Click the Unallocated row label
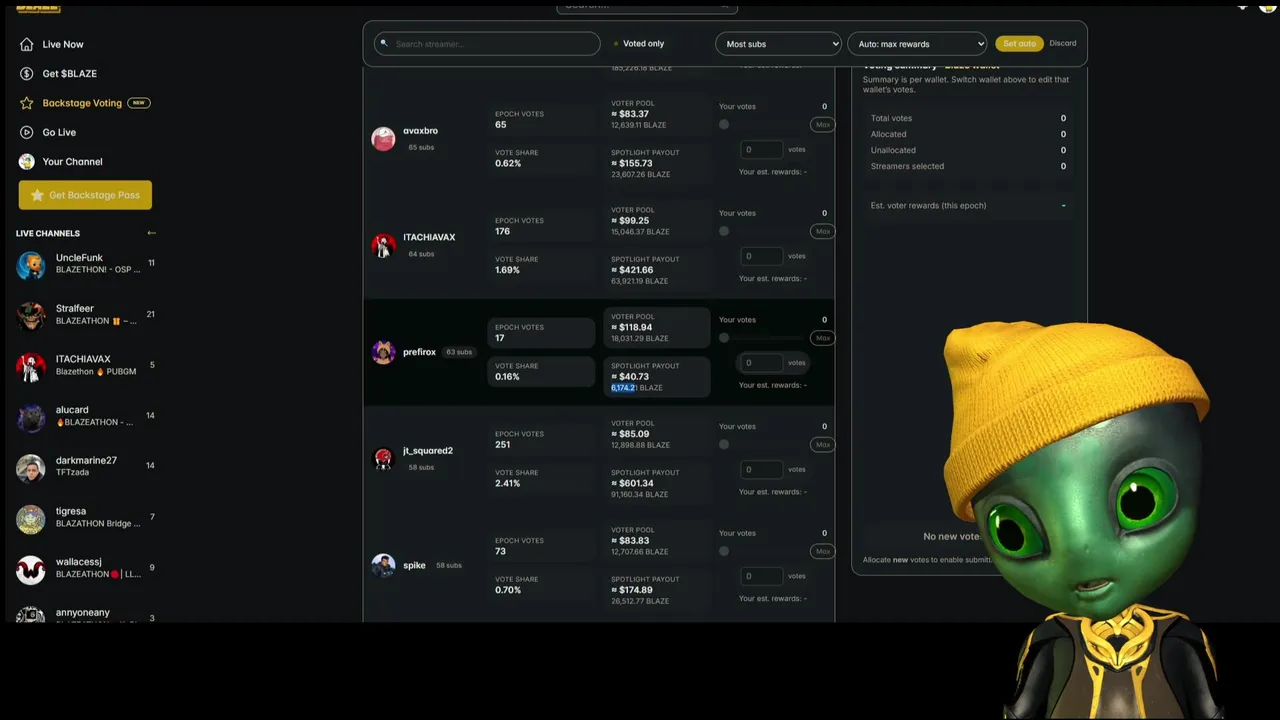 click(893, 150)
